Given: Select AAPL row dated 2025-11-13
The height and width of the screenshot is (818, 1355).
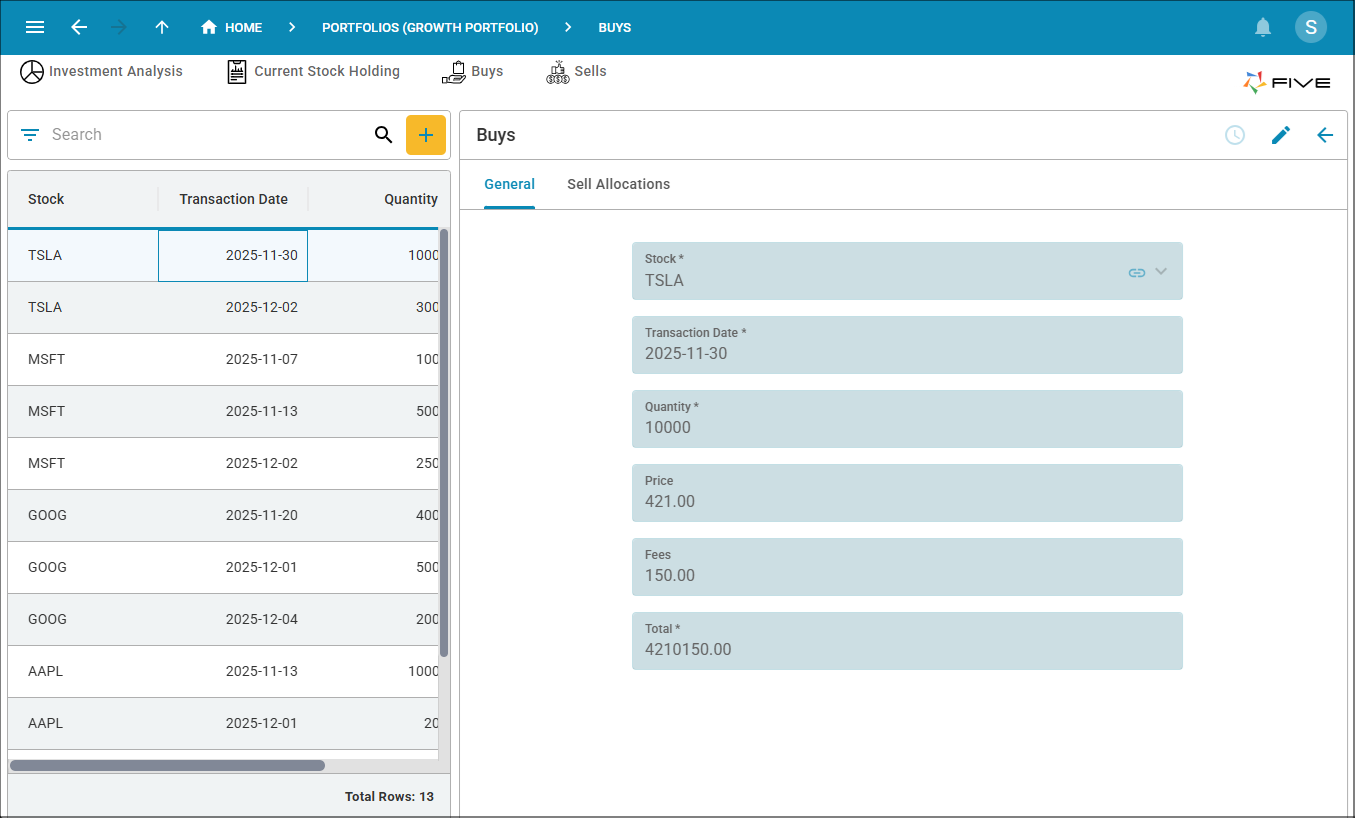Looking at the screenshot, I should [223, 671].
